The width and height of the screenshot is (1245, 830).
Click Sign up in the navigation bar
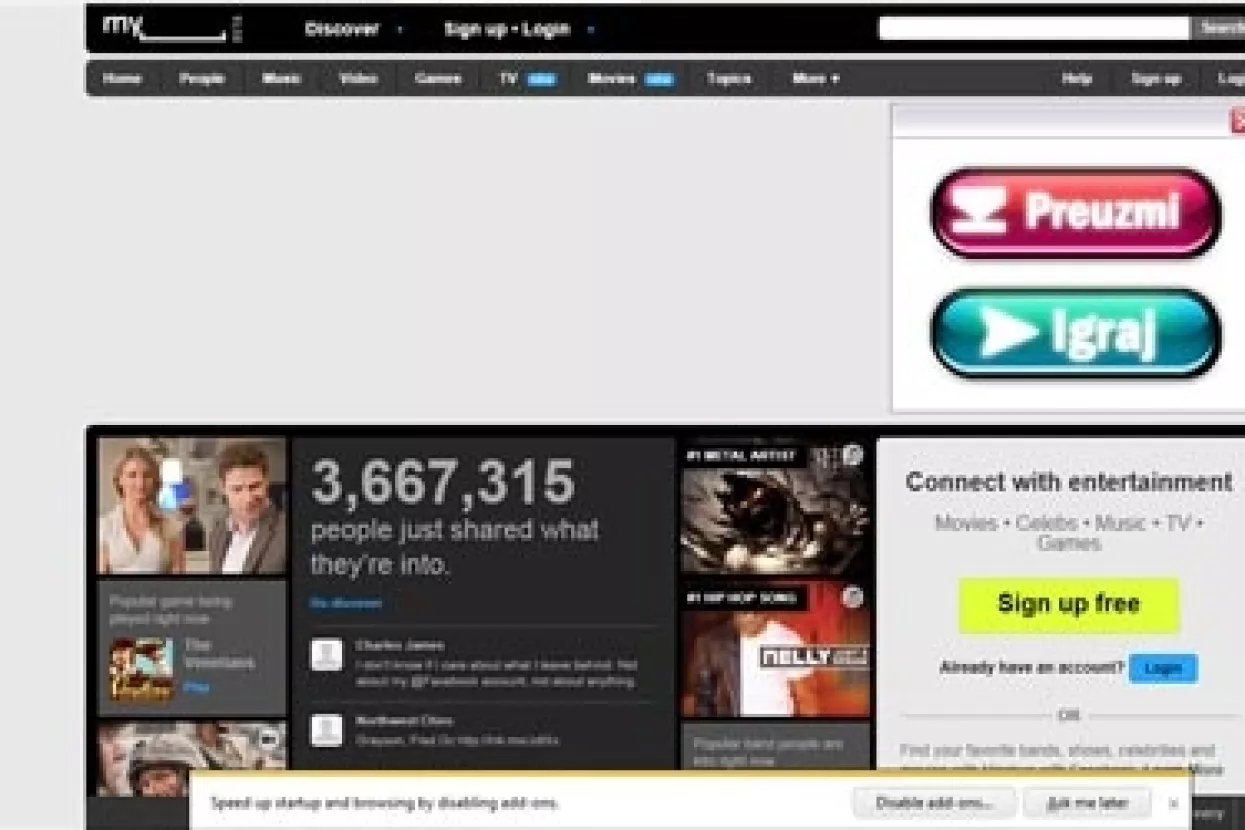click(x=1155, y=78)
